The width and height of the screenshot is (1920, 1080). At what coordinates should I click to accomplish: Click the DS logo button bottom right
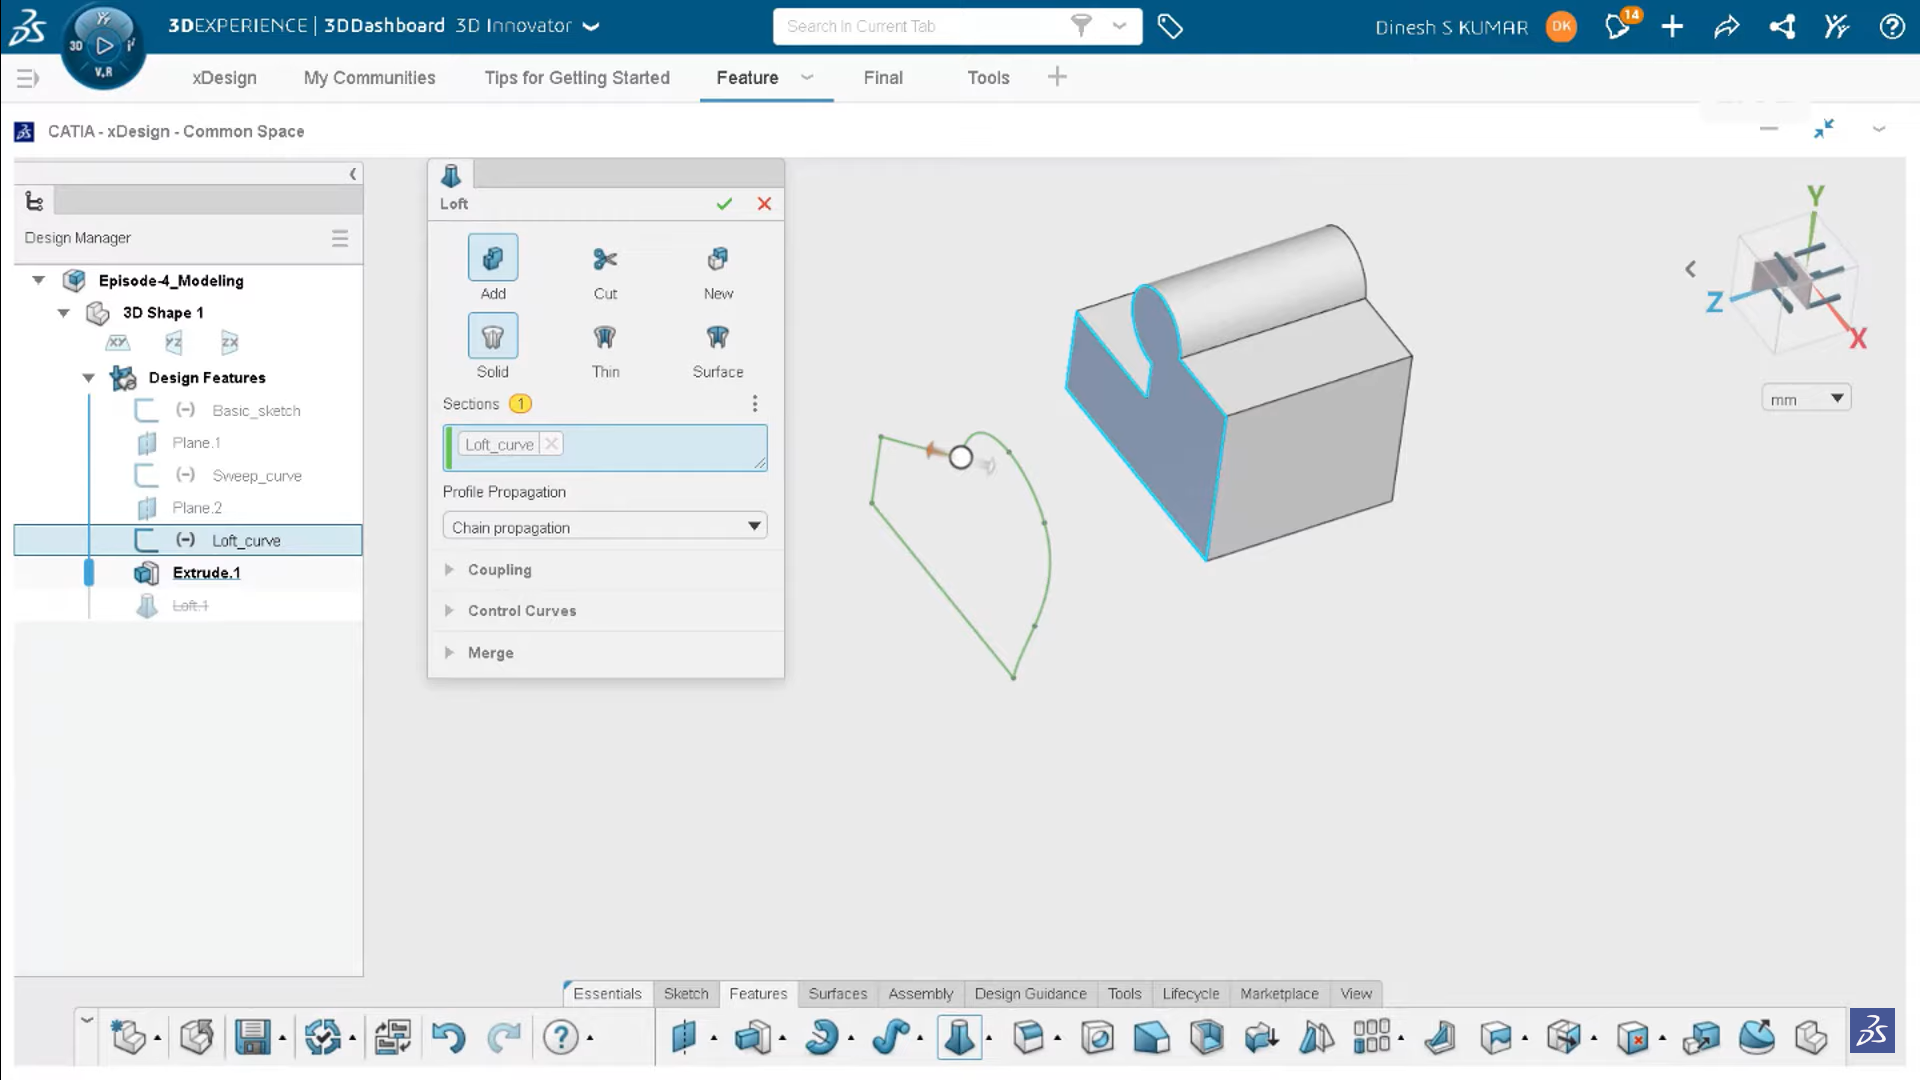(1872, 1031)
